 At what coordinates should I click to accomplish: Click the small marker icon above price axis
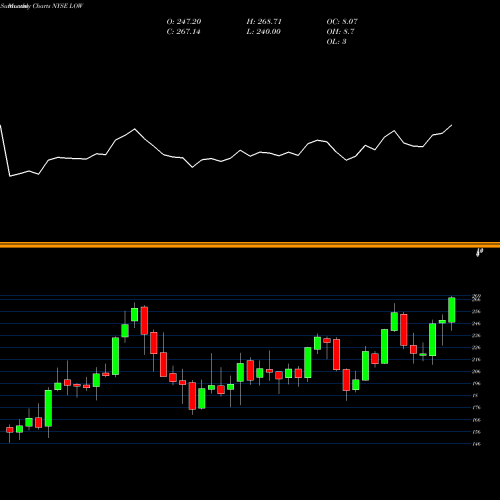(x=479, y=252)
